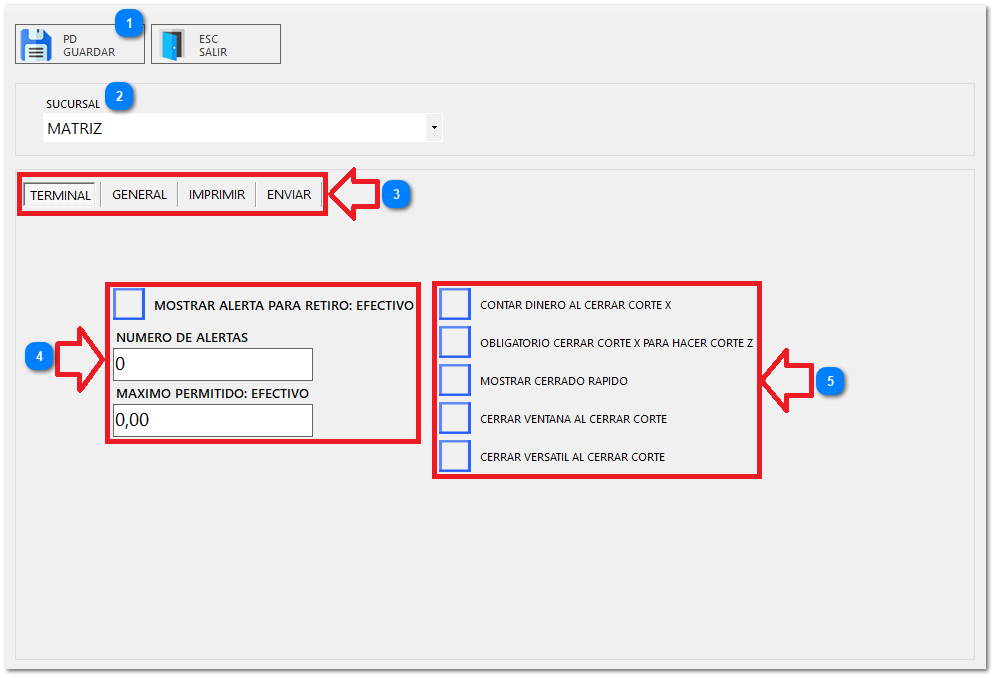Click the blue number 4 badge
This screenshot has width=995, height=678.
[x=39, y=357]
